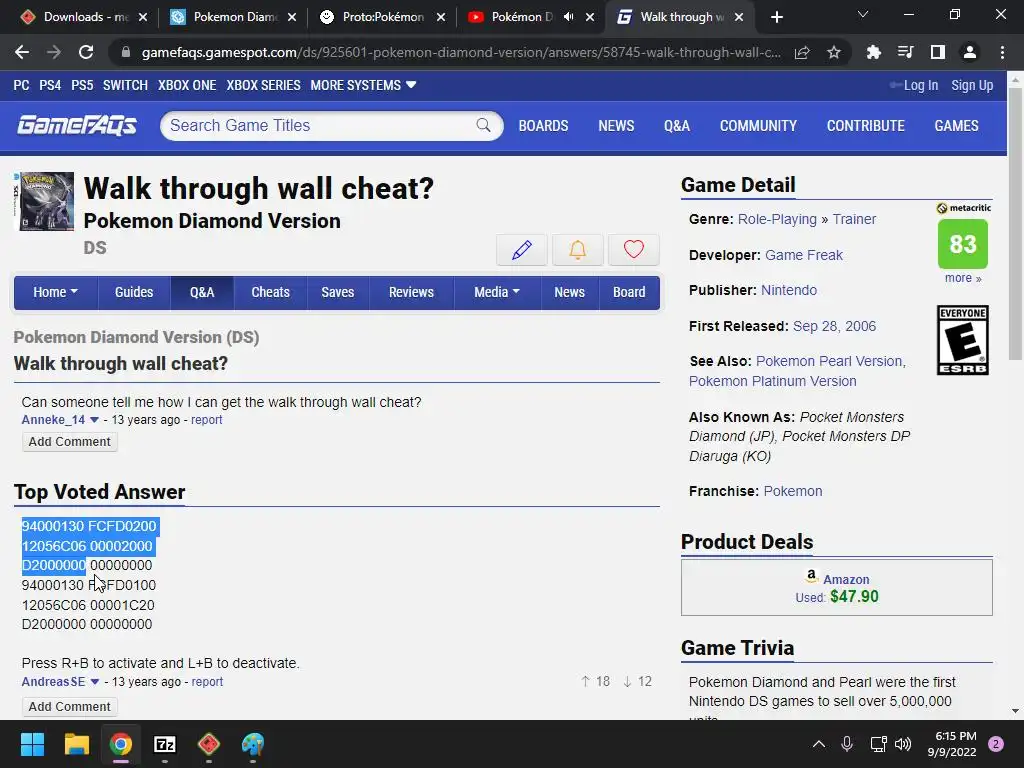Click the volume icon in system tray
This screenshot has height=768, width=1024.
pyautogui.click(x=903, y=744)
